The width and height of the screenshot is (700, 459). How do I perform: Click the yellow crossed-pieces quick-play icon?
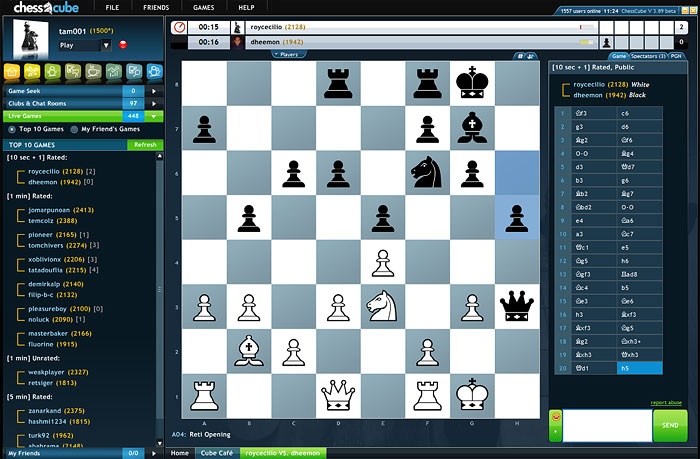[x=32, y=72]
